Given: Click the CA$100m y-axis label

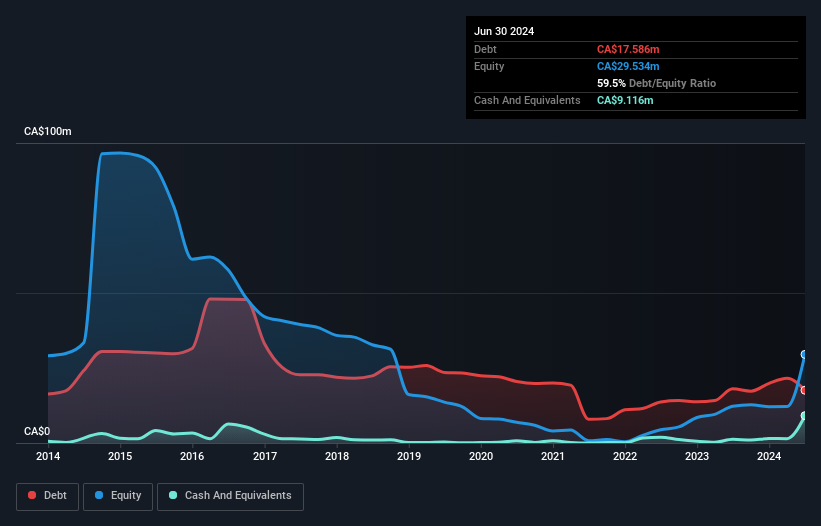Looking at the screenshot, I should [x=48, y=131].
